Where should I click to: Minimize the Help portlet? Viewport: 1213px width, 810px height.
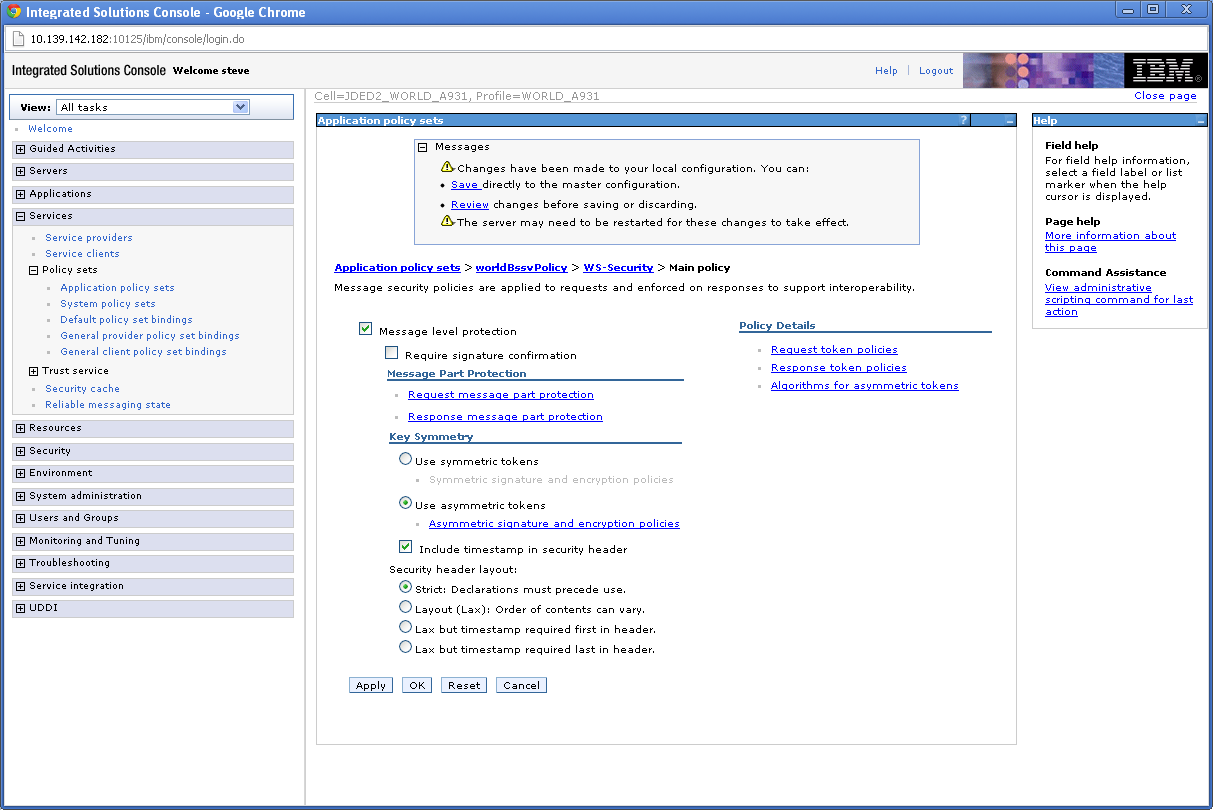pyautogui.click(x=1201, y=120)
